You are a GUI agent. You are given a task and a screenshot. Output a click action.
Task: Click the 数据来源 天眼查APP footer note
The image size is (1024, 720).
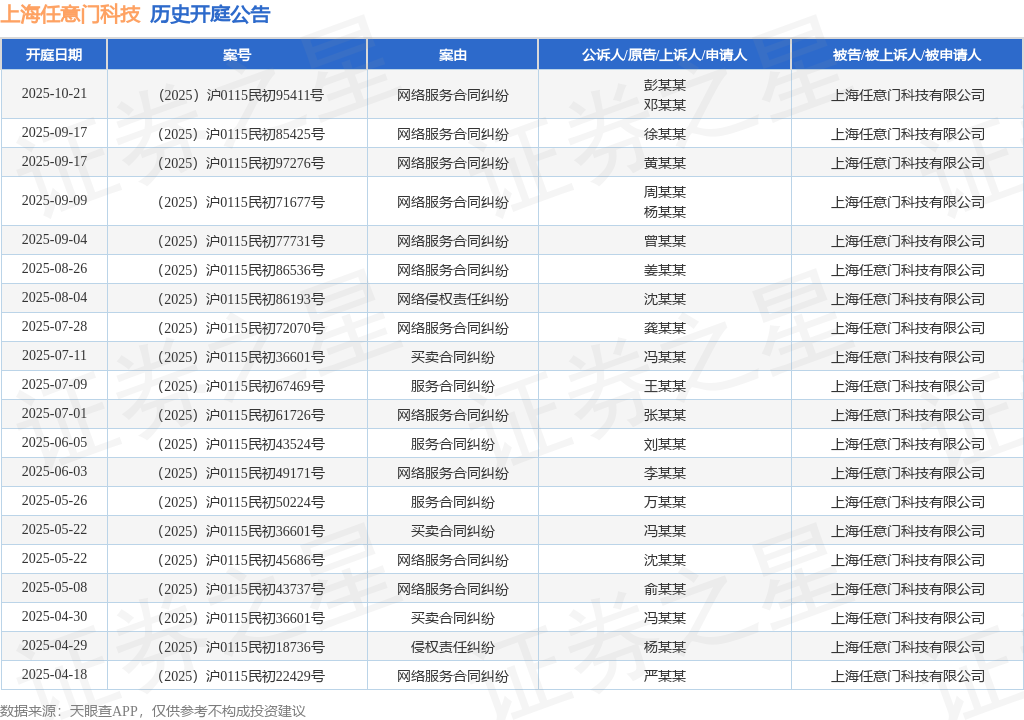pyautogui.click(x=153, y=711)
